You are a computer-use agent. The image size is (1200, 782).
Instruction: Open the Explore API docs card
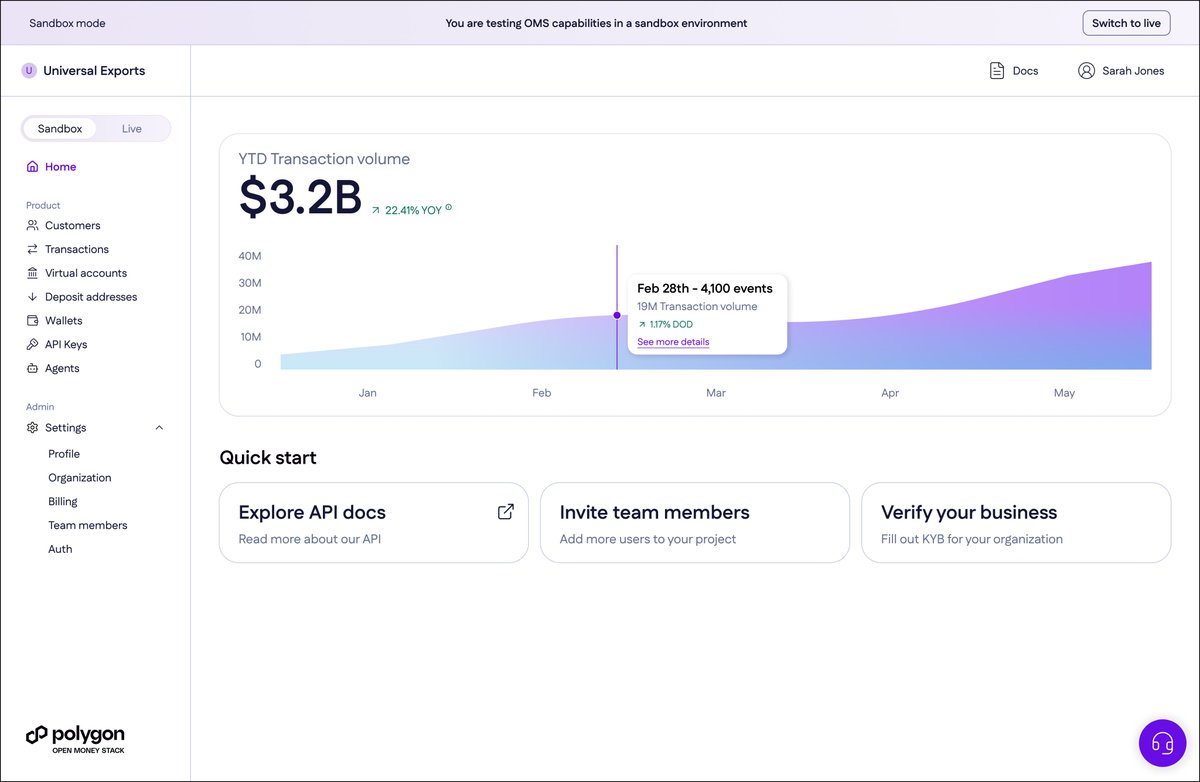(x=374, y=523)
